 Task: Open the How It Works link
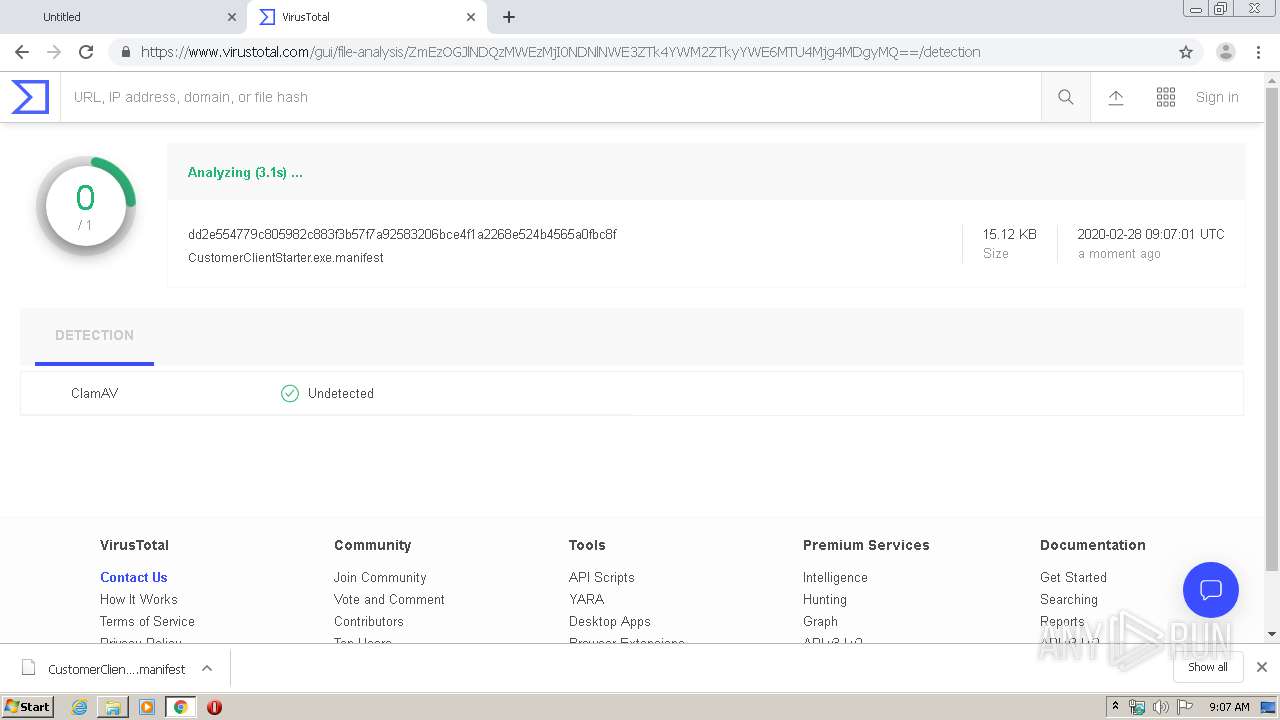pyautogui.click(x=139, y=600)
